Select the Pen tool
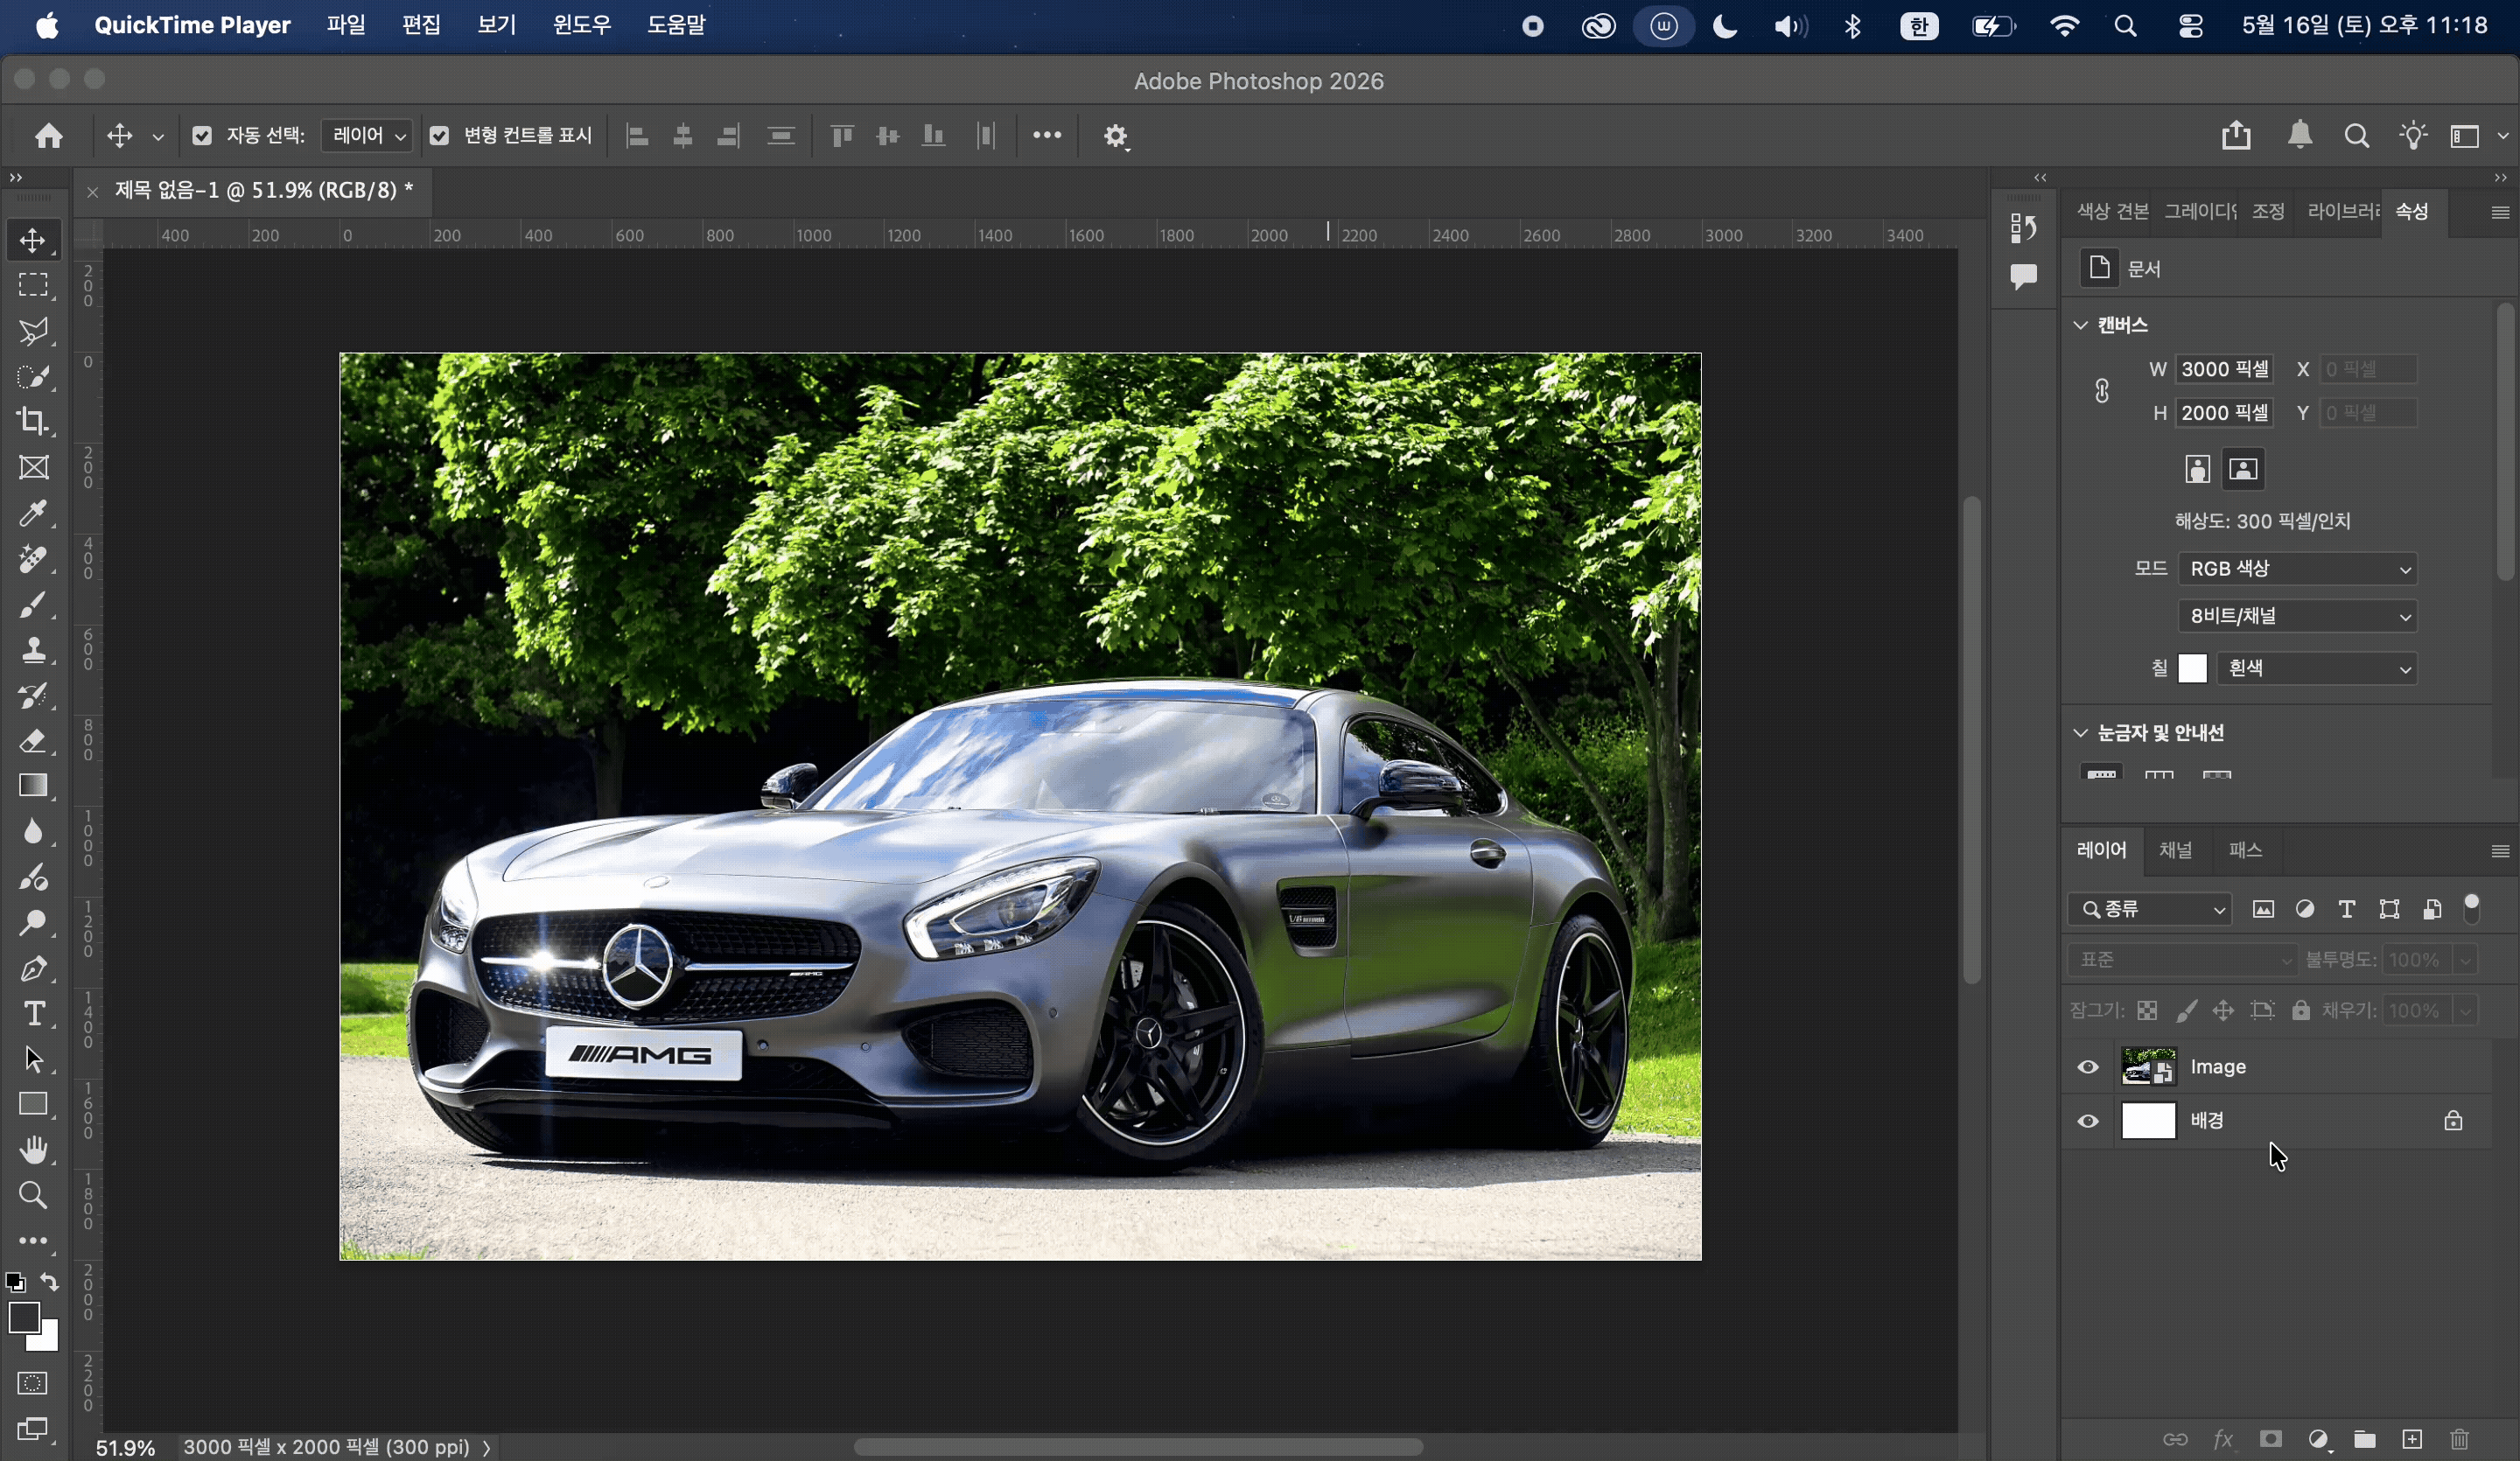The height and width of the screenshot is (1461, 2520). pos(33,968)
